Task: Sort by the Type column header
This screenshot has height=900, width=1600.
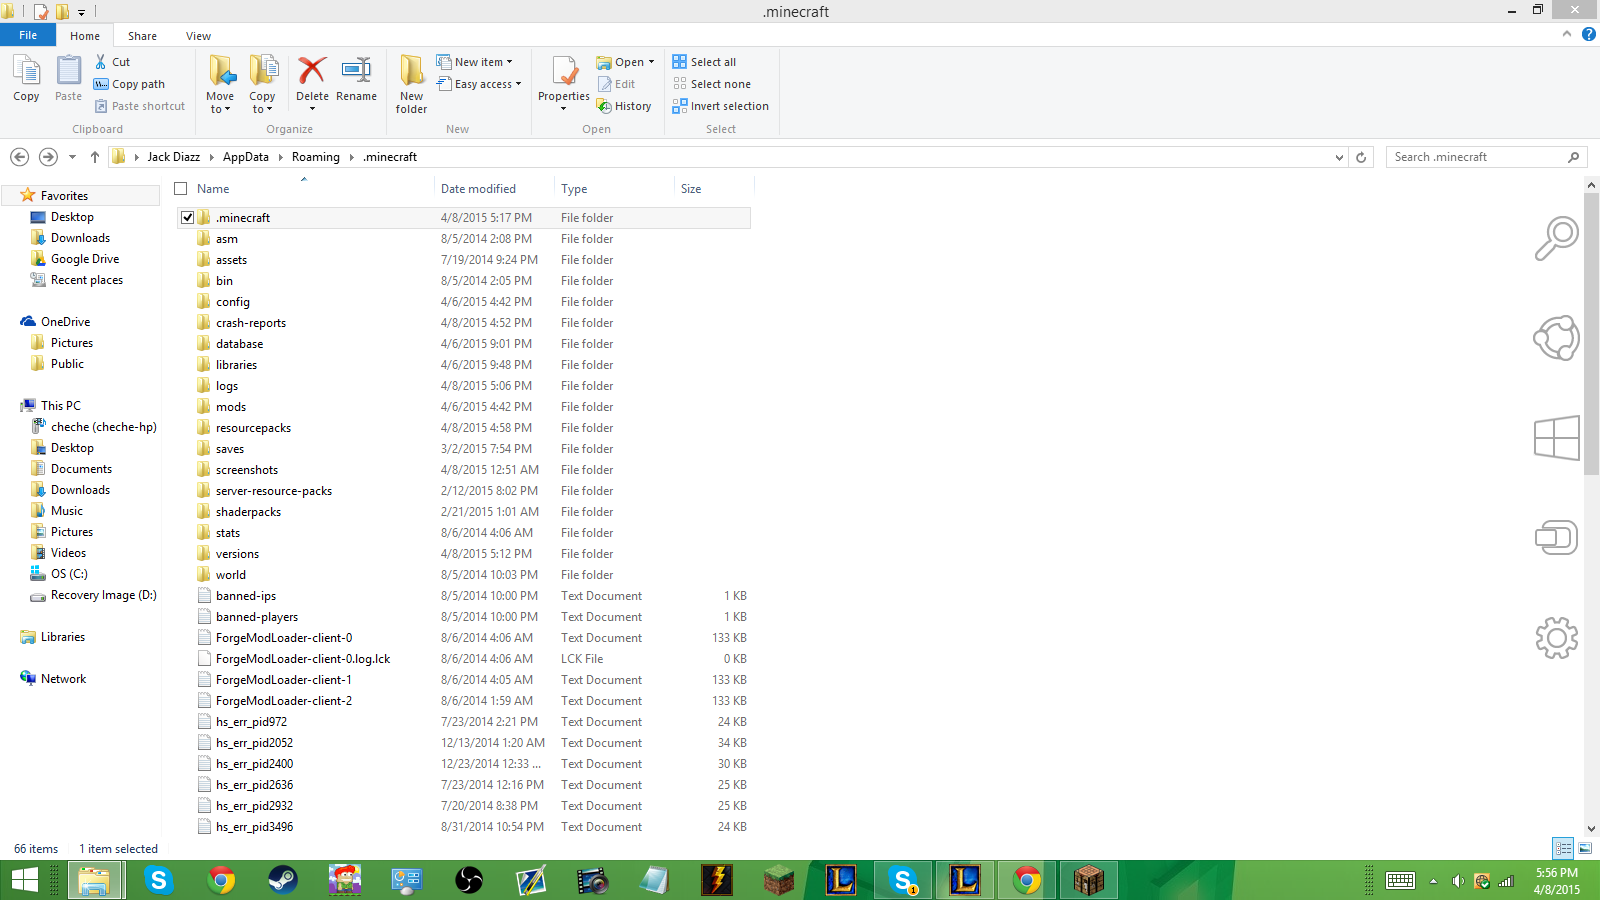Action: pyautogui.click(x=614, y=189)
